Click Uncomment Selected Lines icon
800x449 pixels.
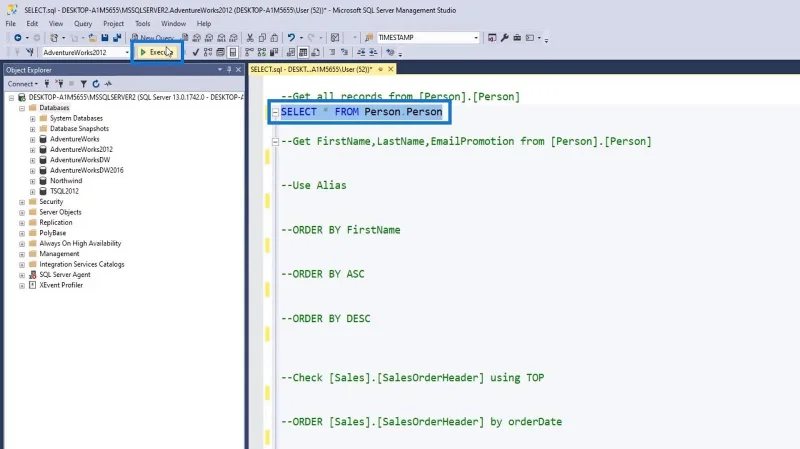[x=344, y=52]
